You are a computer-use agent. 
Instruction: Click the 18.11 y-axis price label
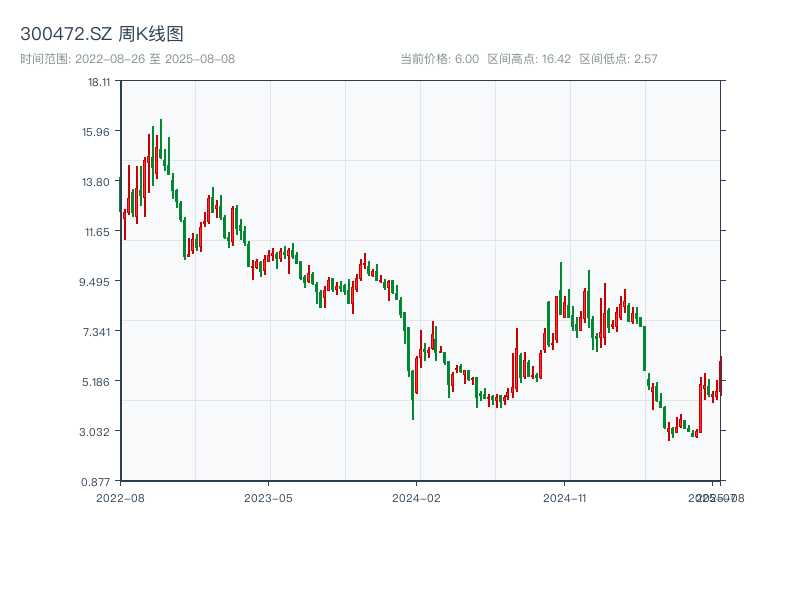click(x=99, y=82)
